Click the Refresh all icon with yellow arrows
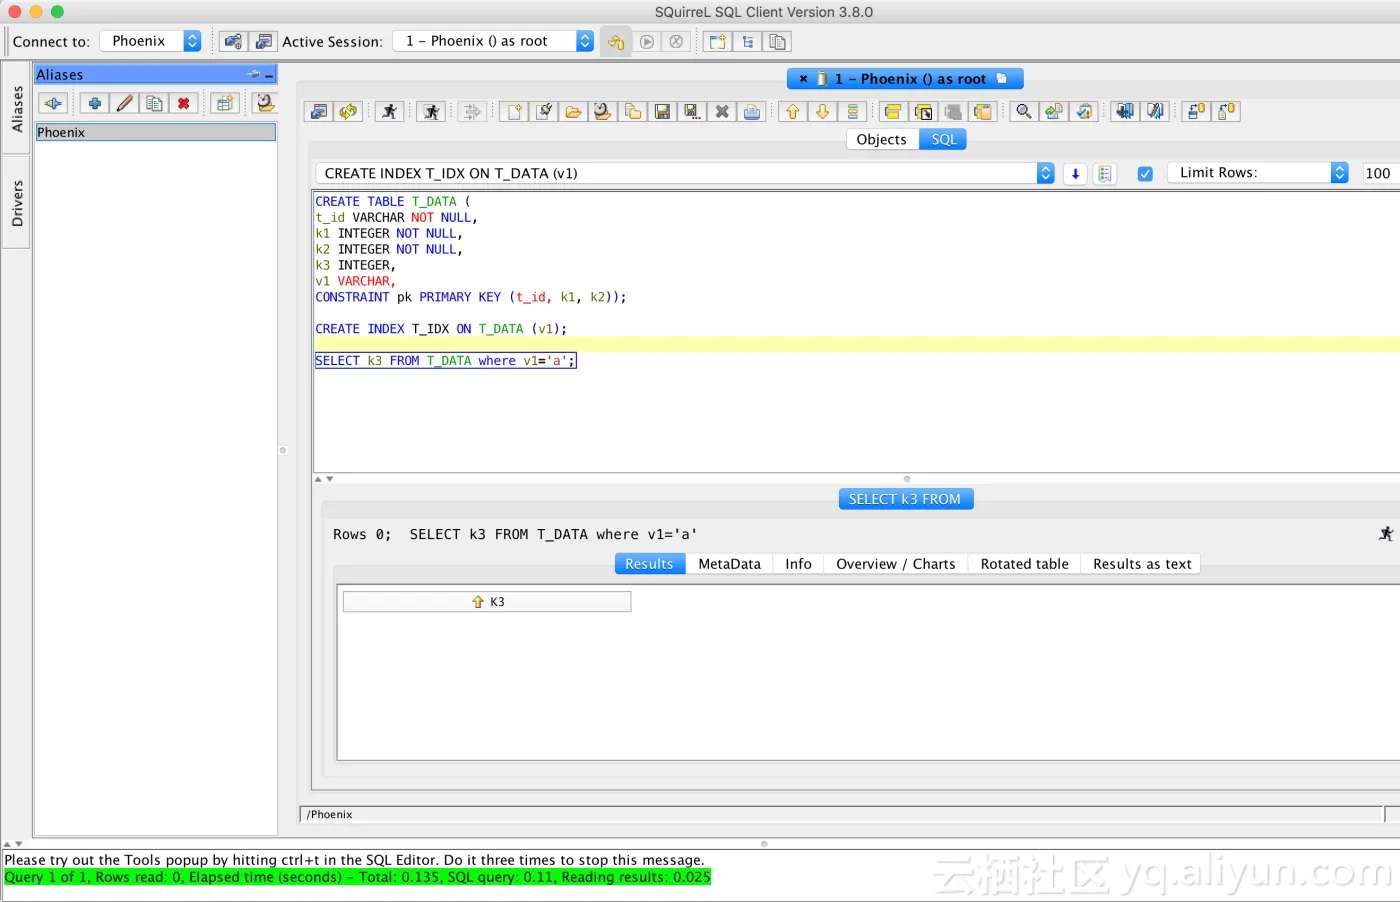Screen dimensions: 1400x902 pos(348,111)
